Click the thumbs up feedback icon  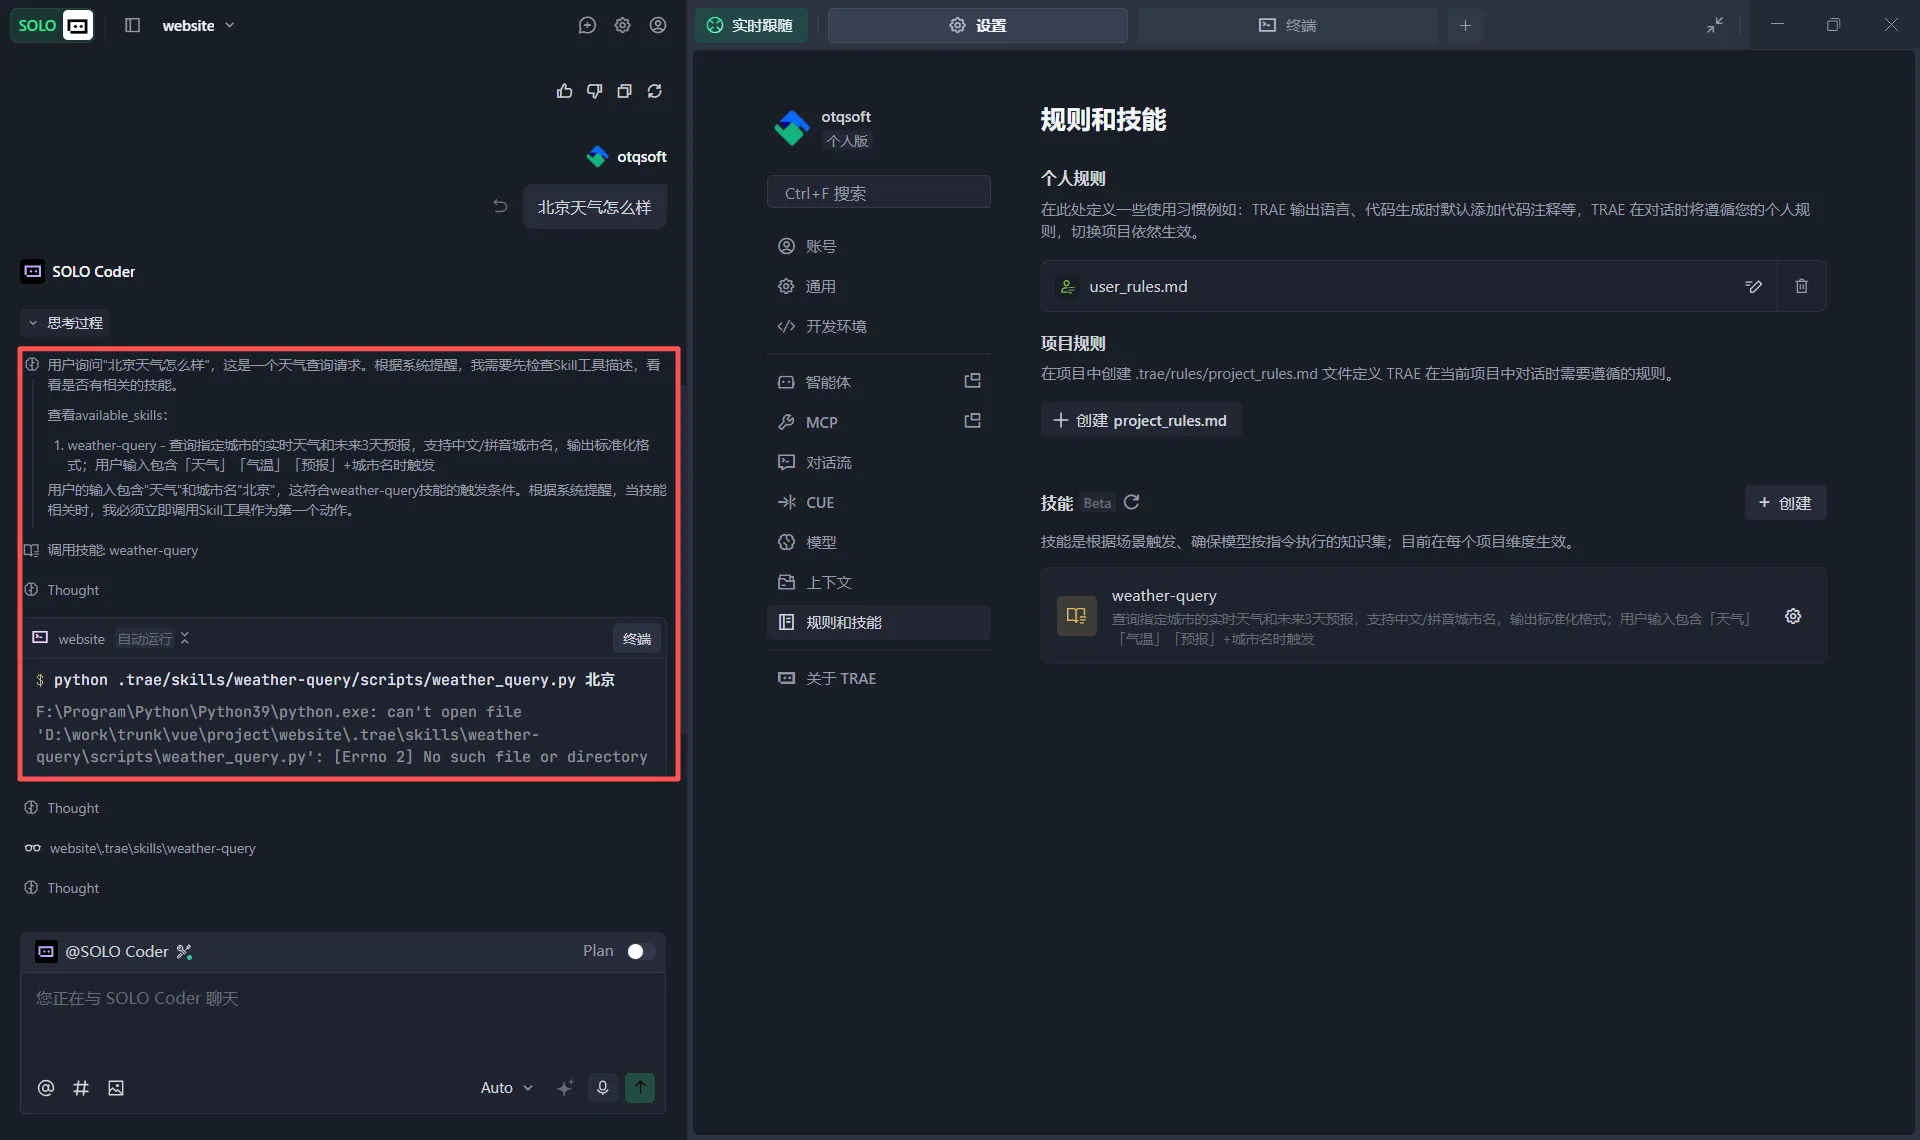click(x=564, y=91)
